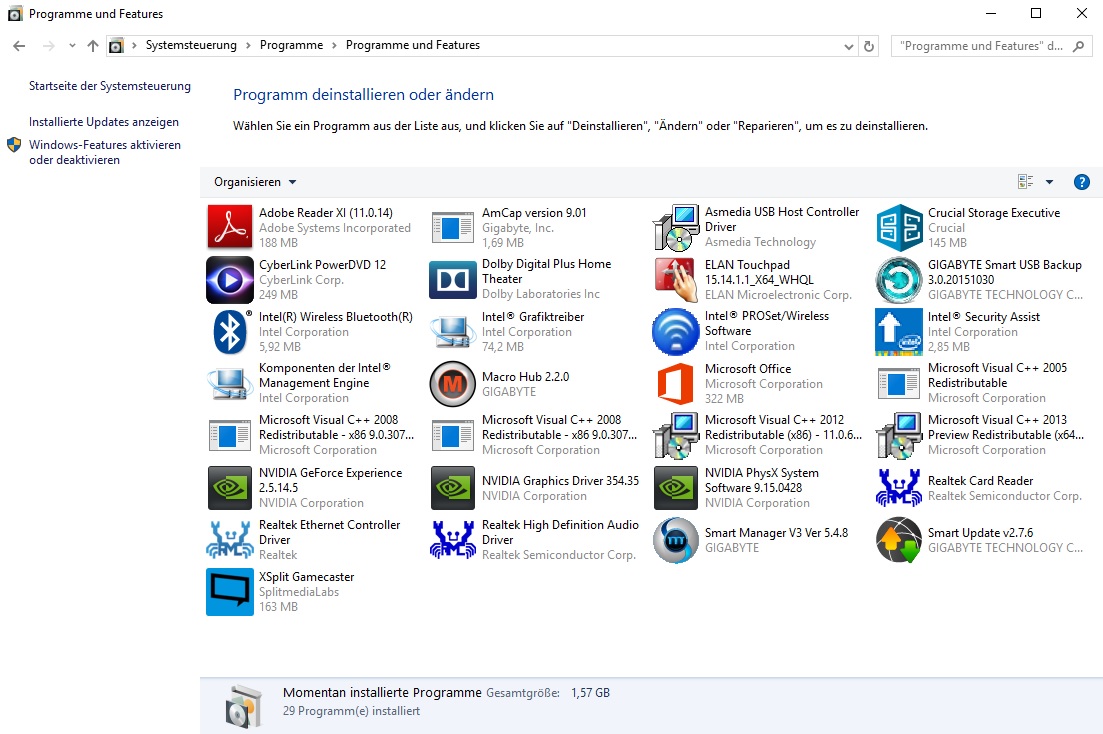
Task: Expand the address bar history dropdown
Action: pyautogui.click(x=848, y=46)
